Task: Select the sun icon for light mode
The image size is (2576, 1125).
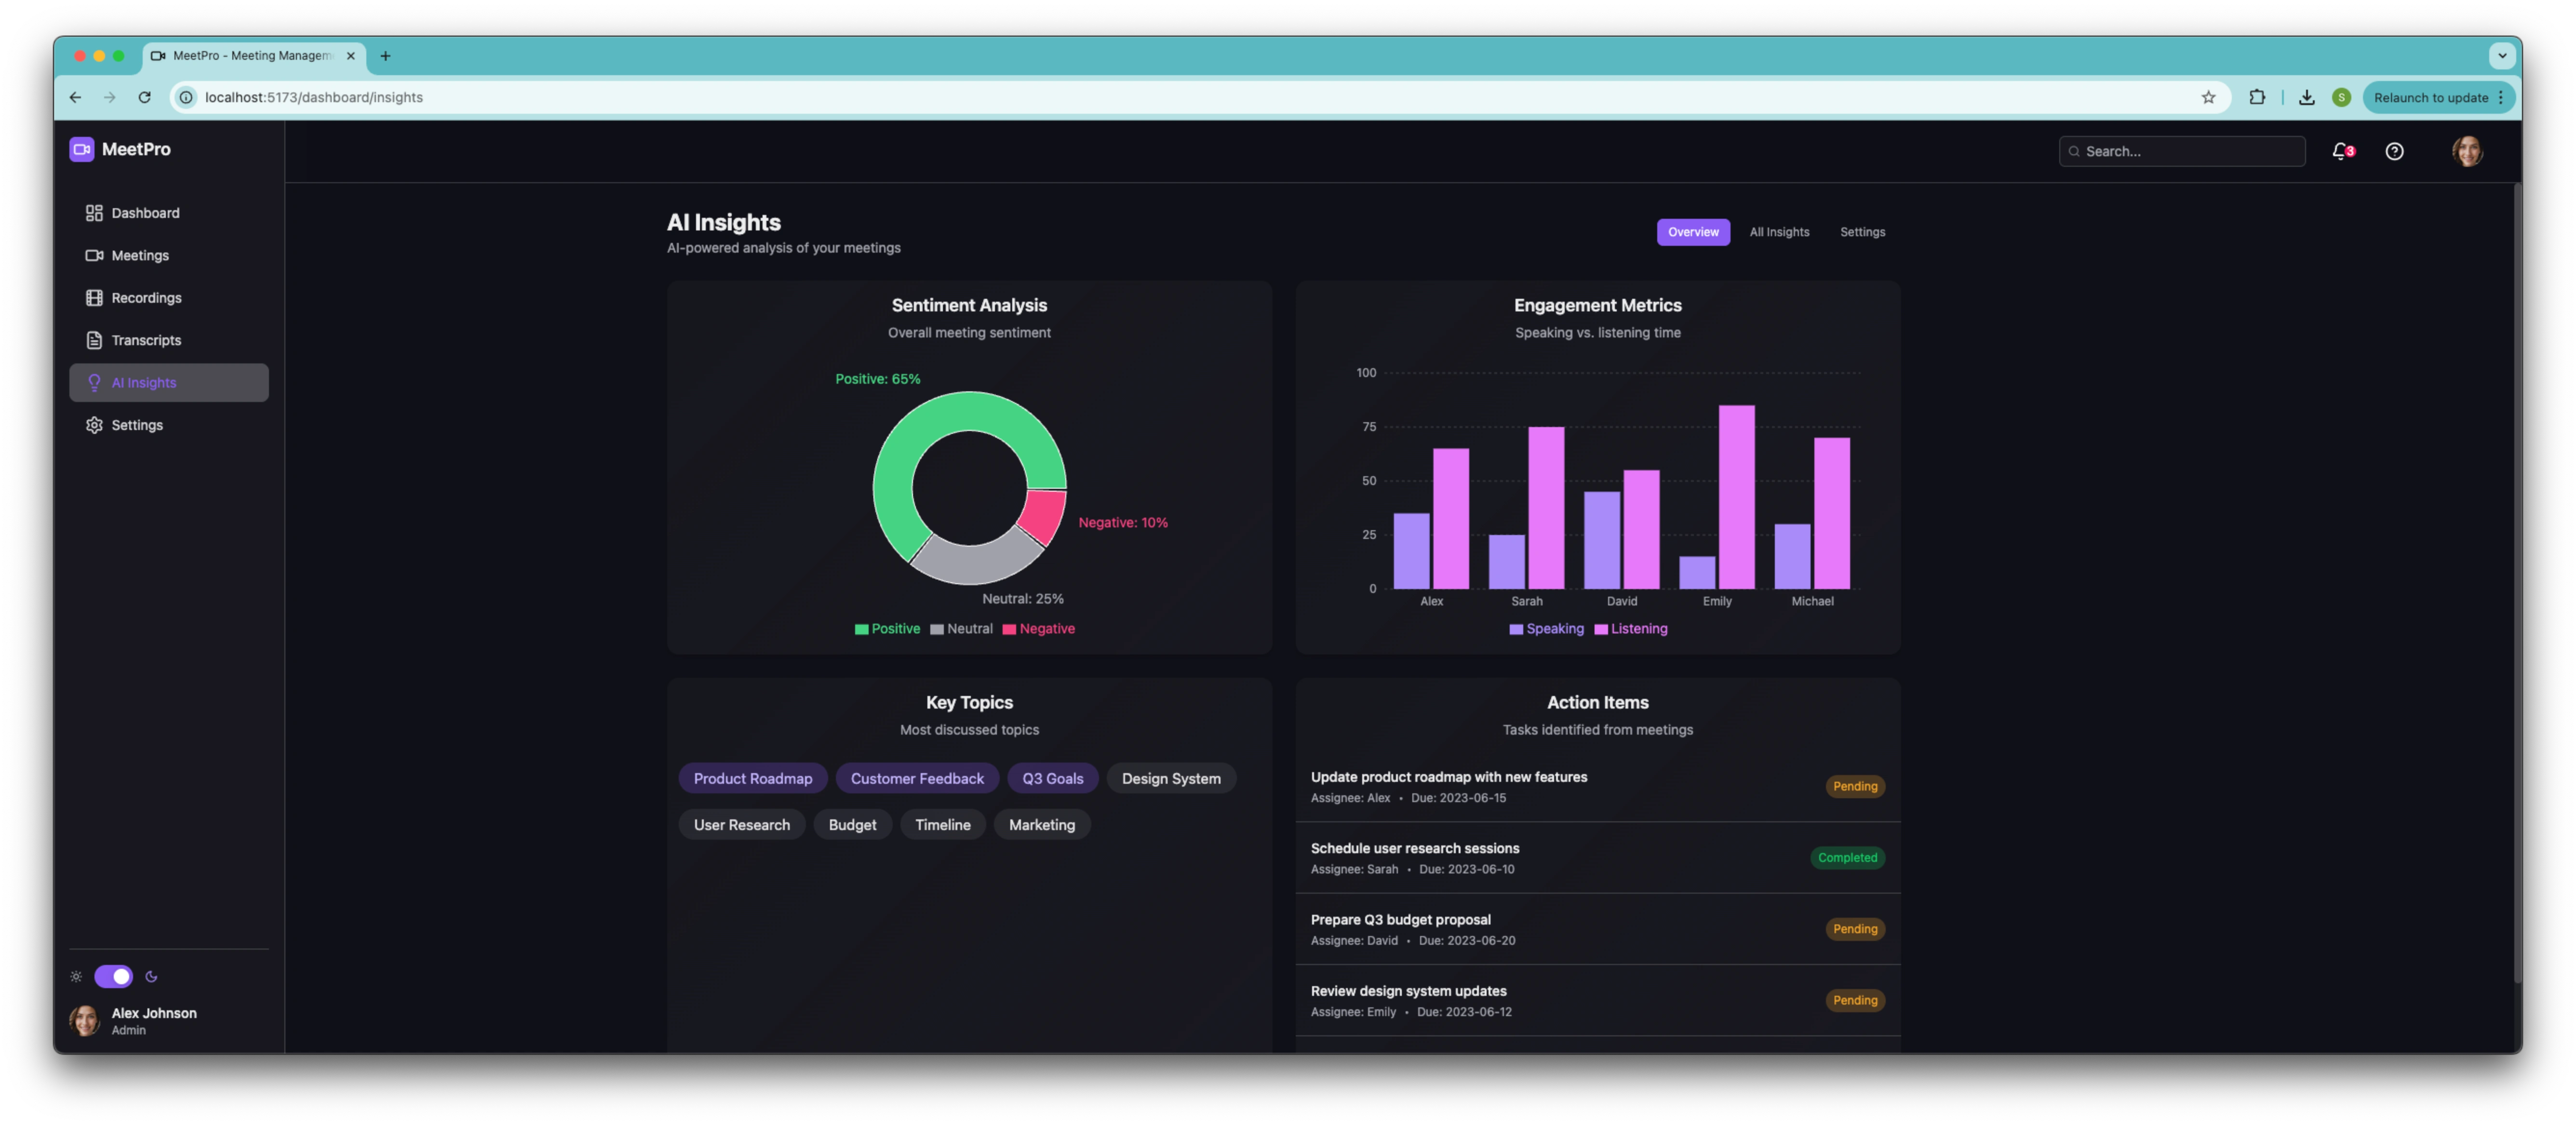Action: tap(76, 976)
